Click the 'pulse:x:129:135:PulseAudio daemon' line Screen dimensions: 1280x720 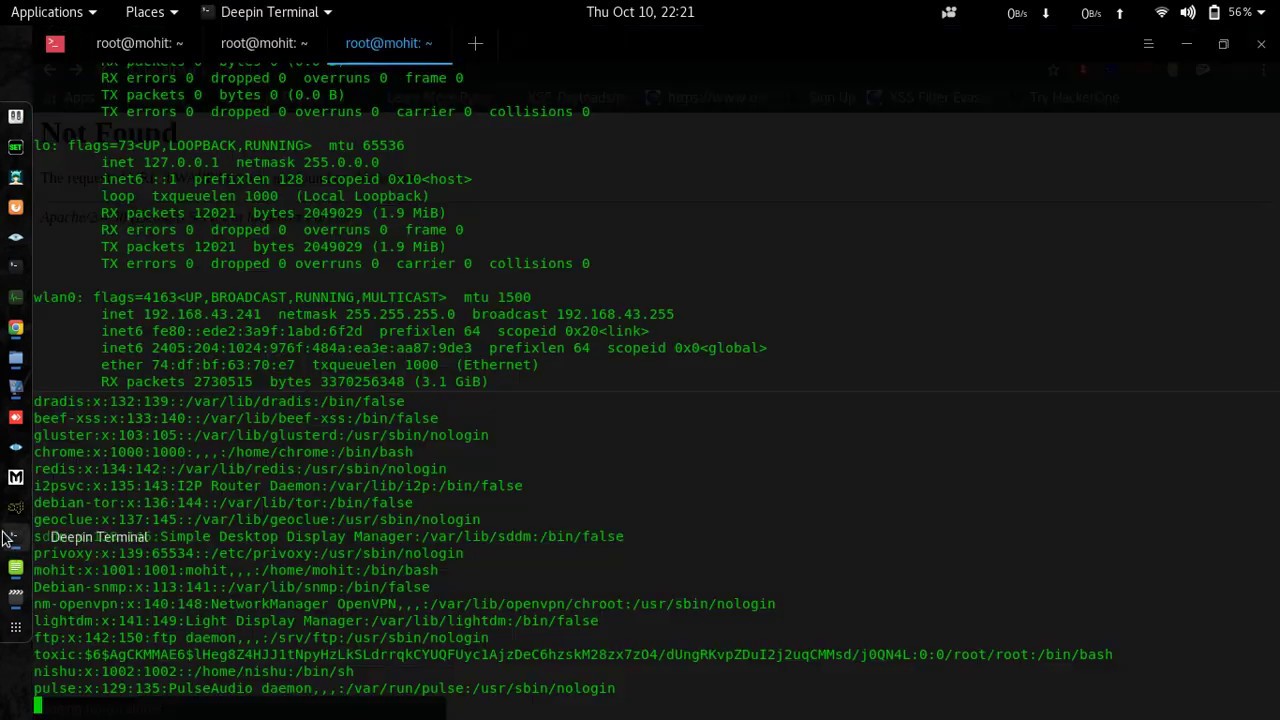[x=324, y=688]
